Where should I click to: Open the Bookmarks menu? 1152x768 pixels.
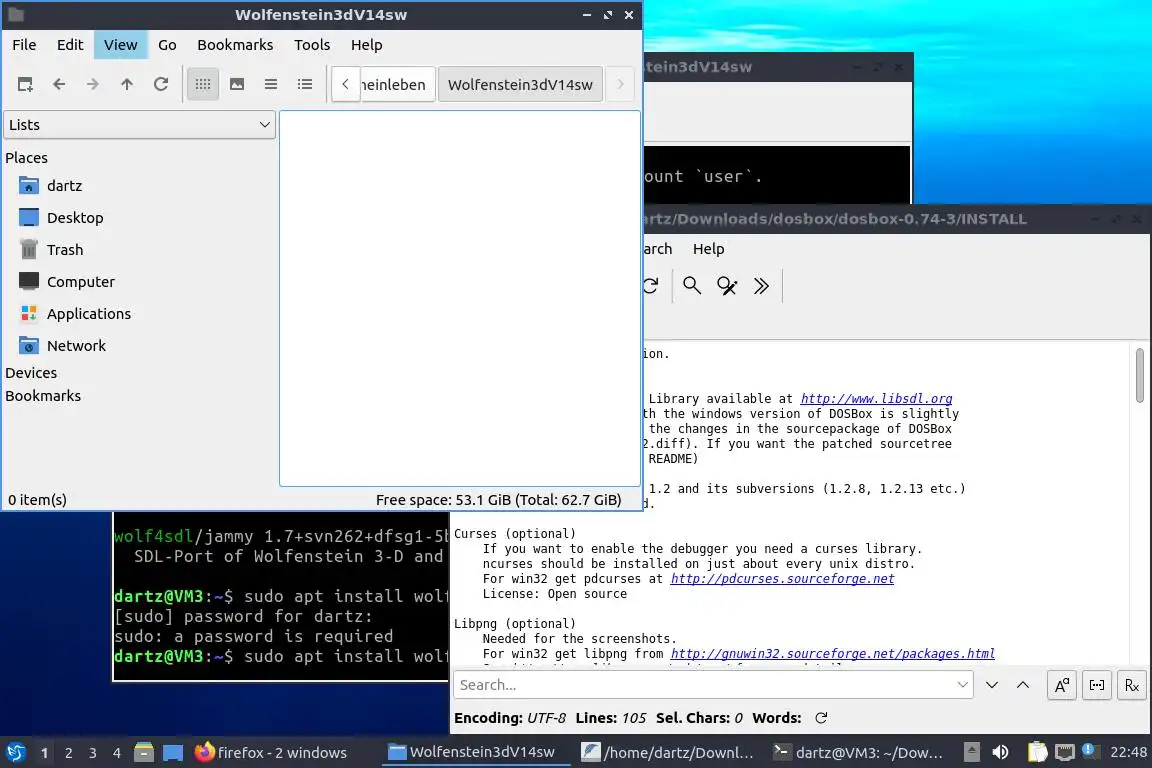pos(235,45)
